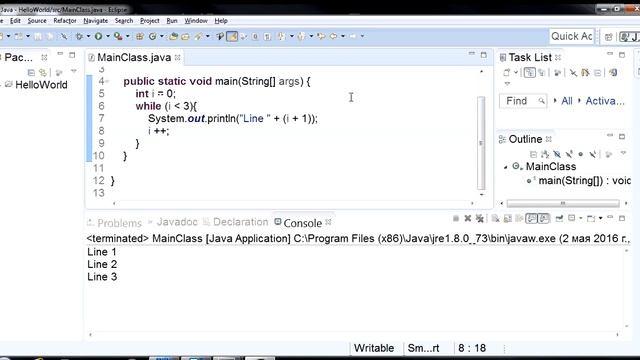Open the Source menu
The height and width of the screenshot is (360, 640).
[37, 21]
